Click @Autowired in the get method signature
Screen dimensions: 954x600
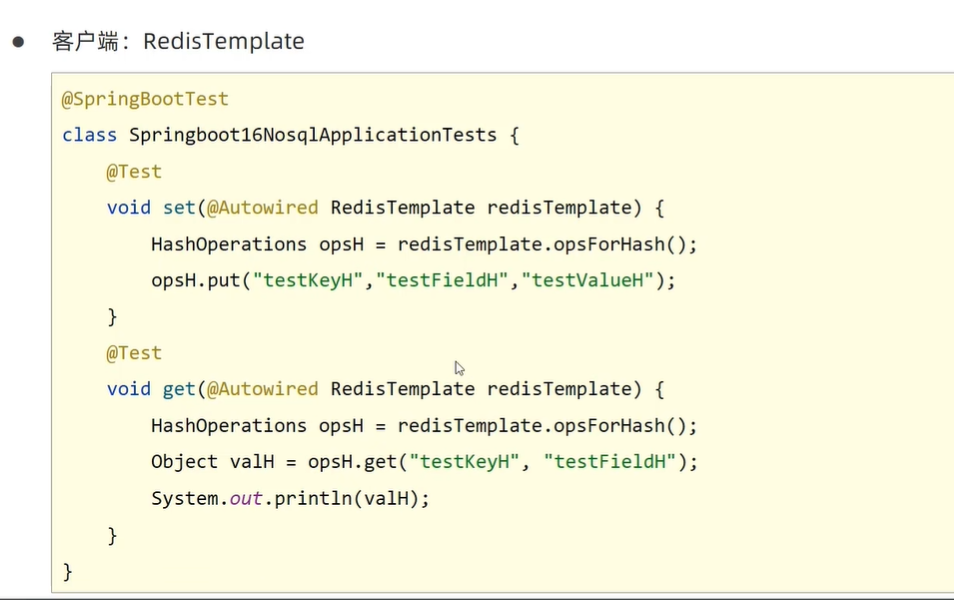point(263,389)
